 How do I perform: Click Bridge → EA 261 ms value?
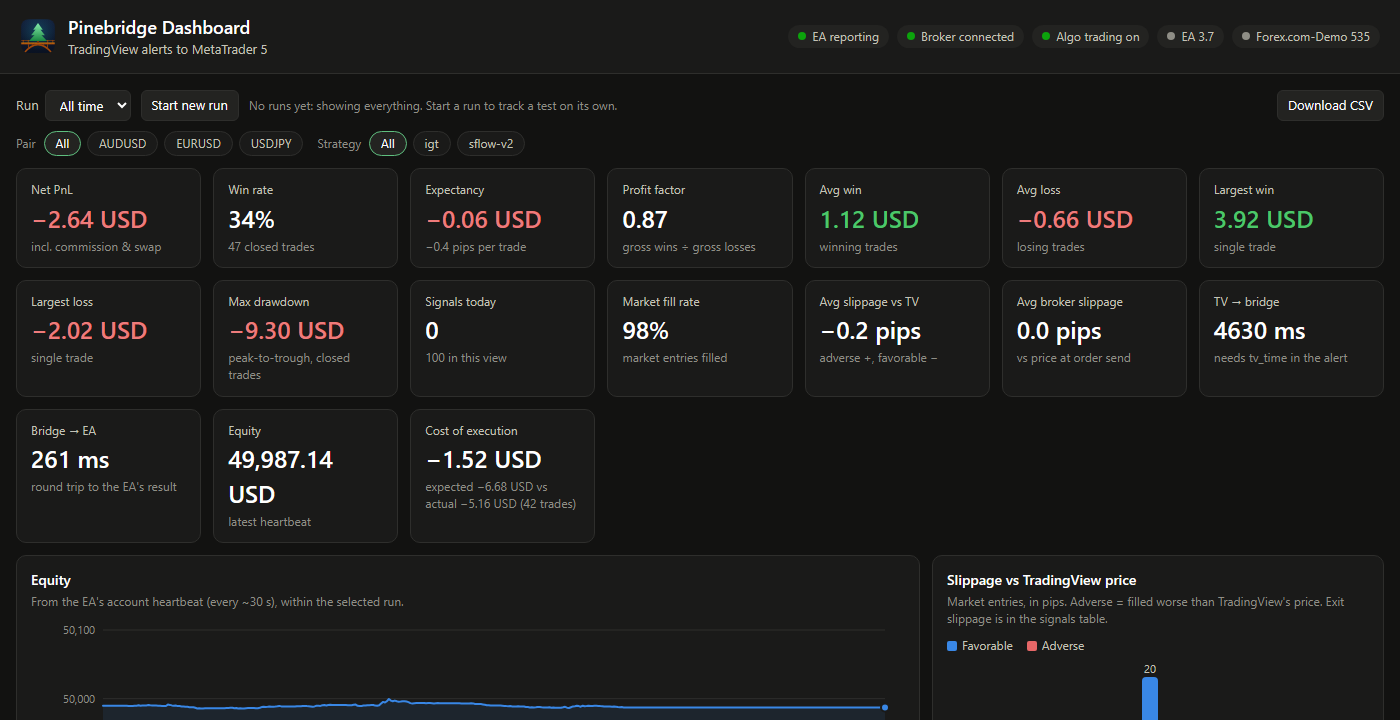point(70,460)
